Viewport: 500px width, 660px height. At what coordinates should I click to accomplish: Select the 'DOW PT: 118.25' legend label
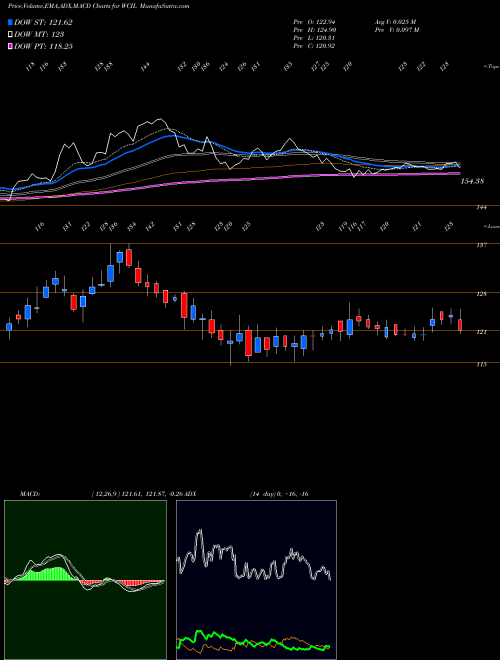(x=43, y=46)
